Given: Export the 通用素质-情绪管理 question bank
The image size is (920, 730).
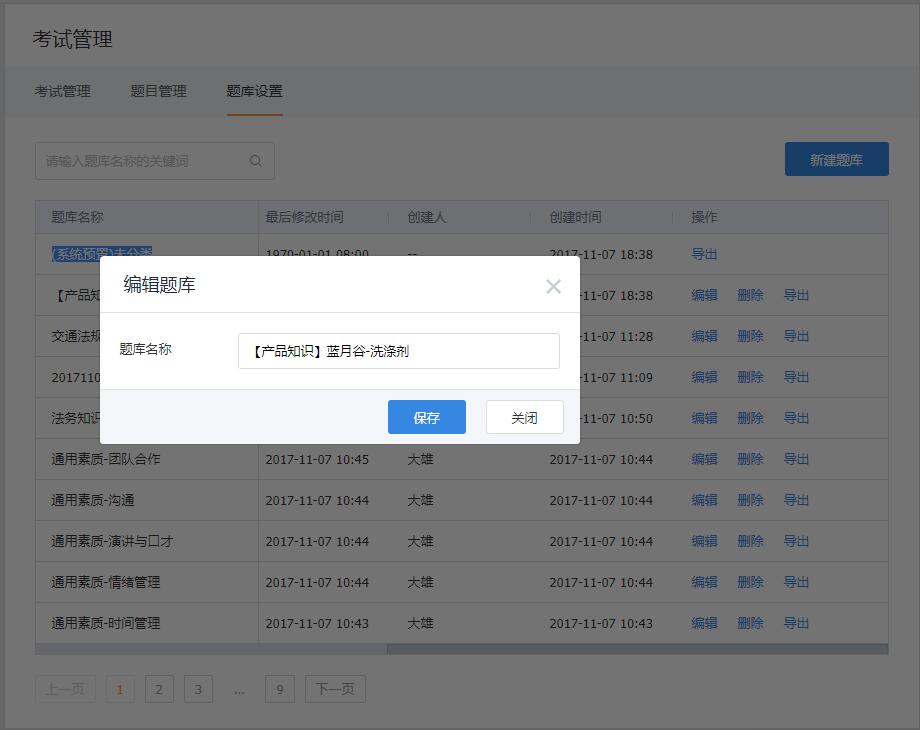Looking at the screenshot, I should [x=796, y=582].
